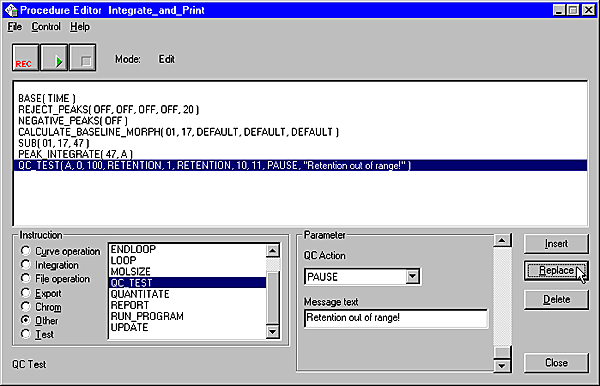Click instruction list scroll up arrow
This screenshot has height=386, width=600.
272,251
